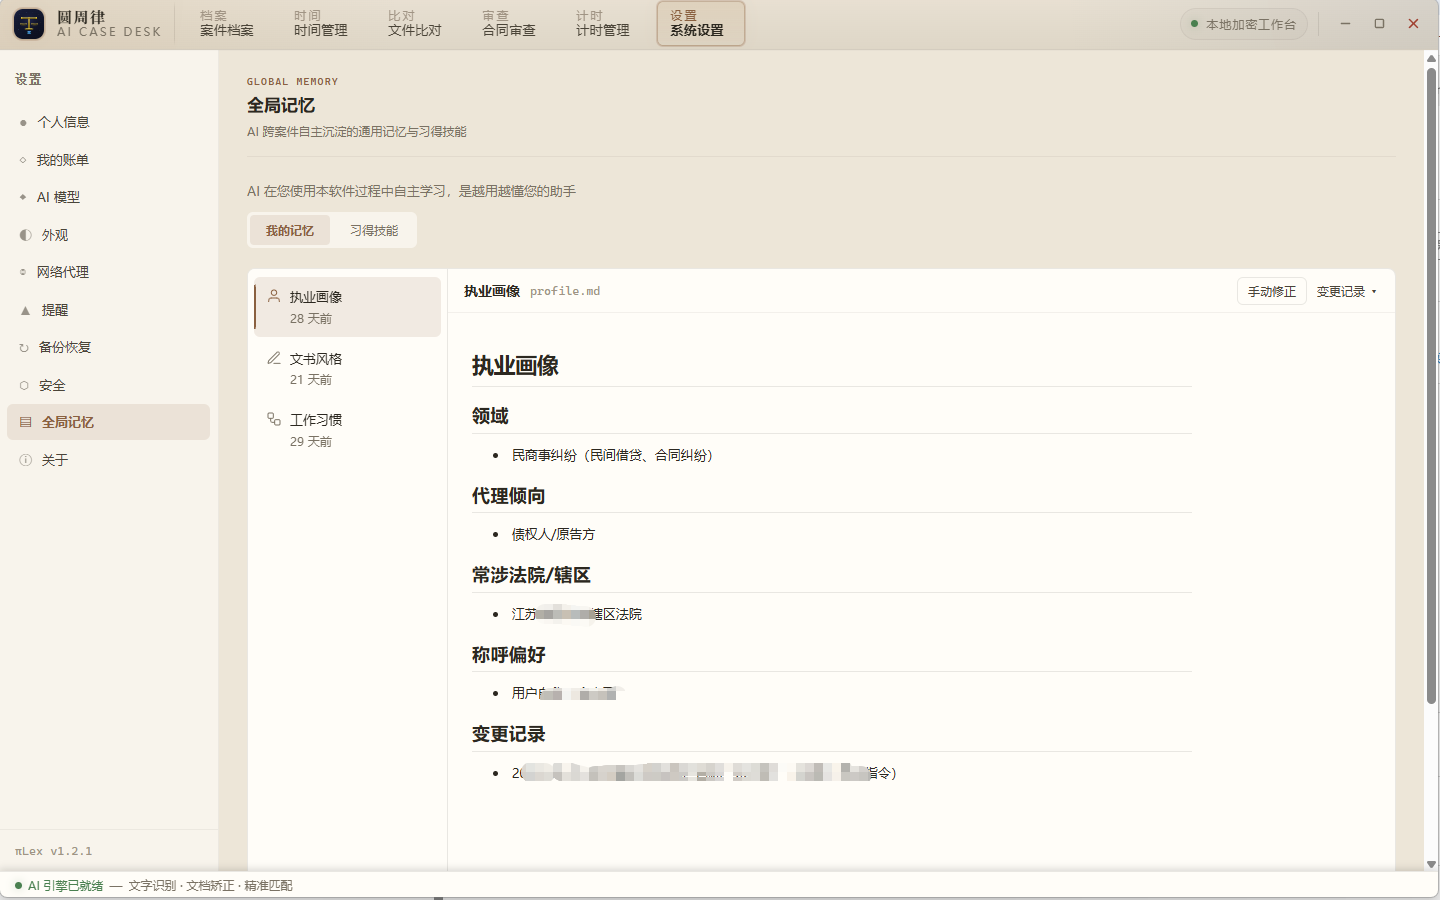Click the 安全 circle icon
1440x900 pixels.
24,385
